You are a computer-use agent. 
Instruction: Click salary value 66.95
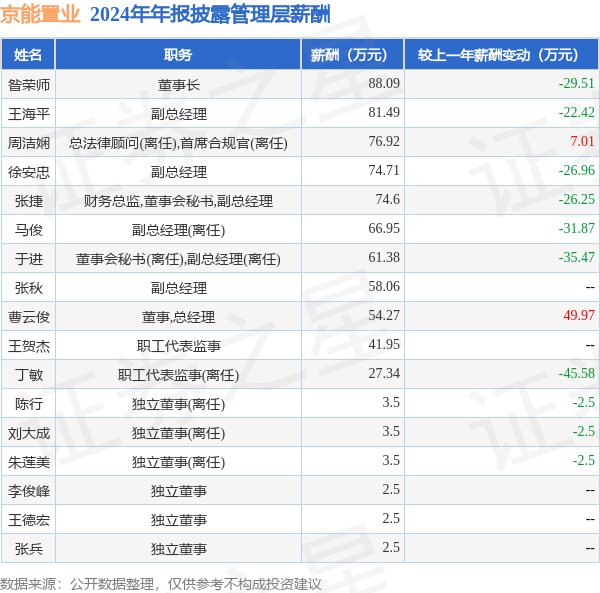coord(384,228)
